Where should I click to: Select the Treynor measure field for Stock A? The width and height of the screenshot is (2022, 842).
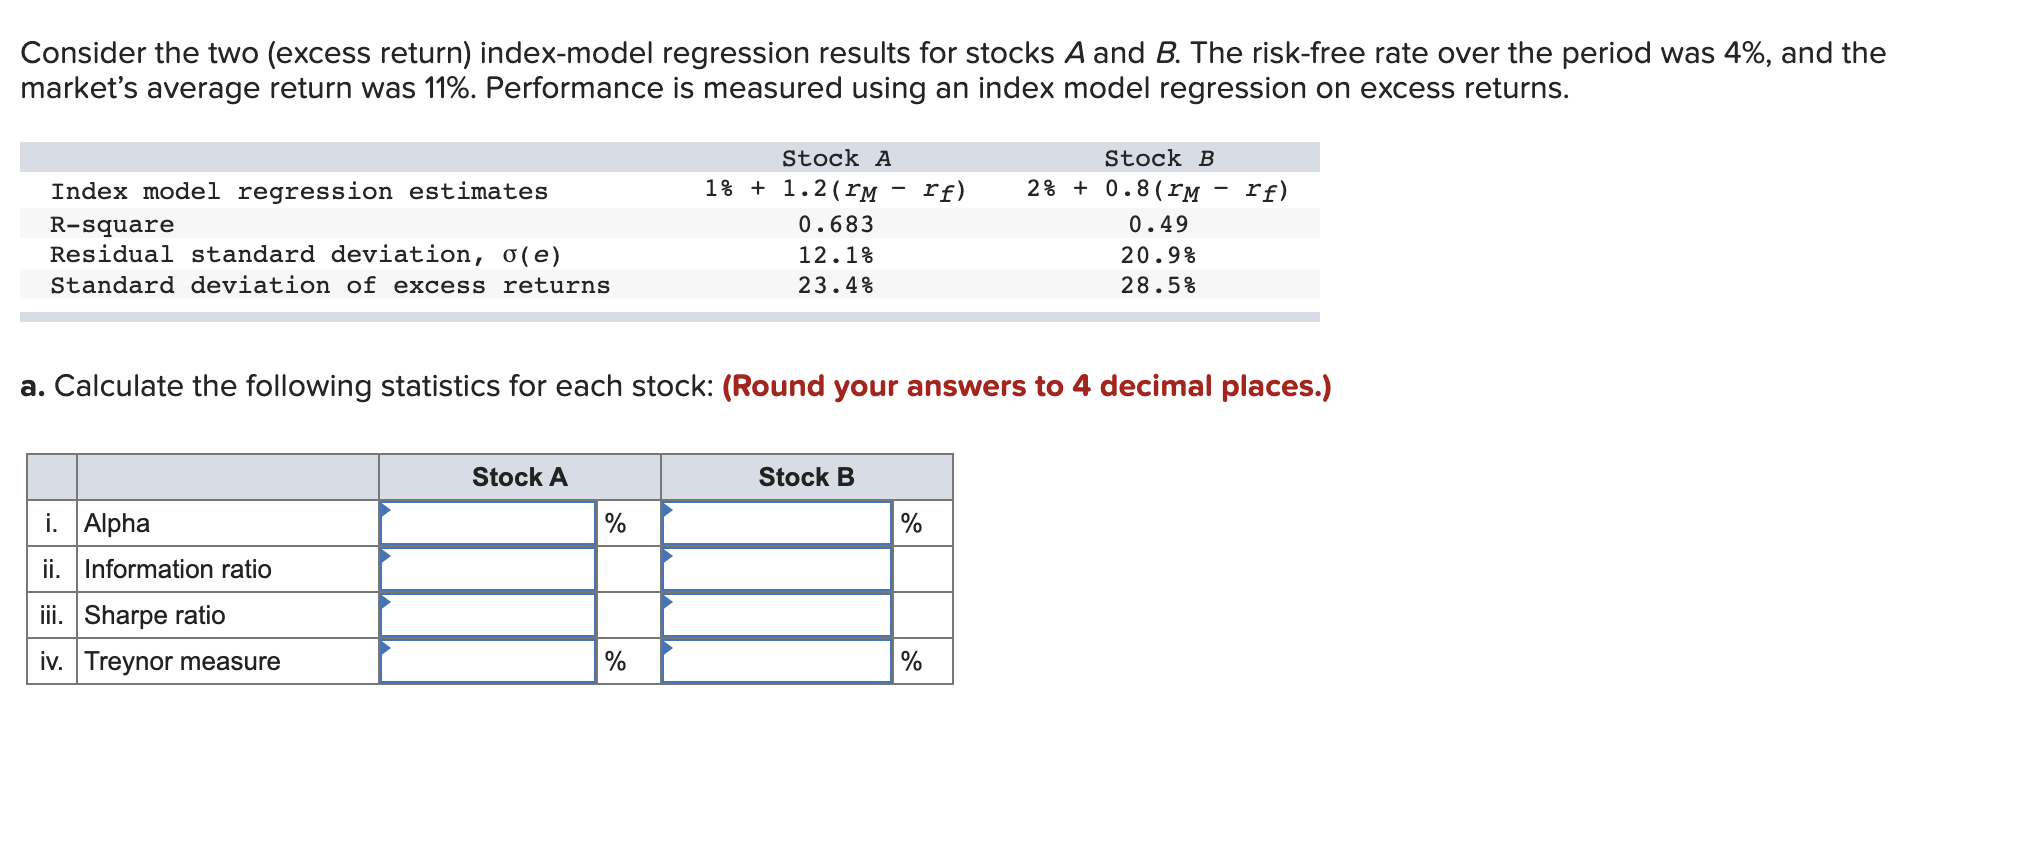pos(490,660)
